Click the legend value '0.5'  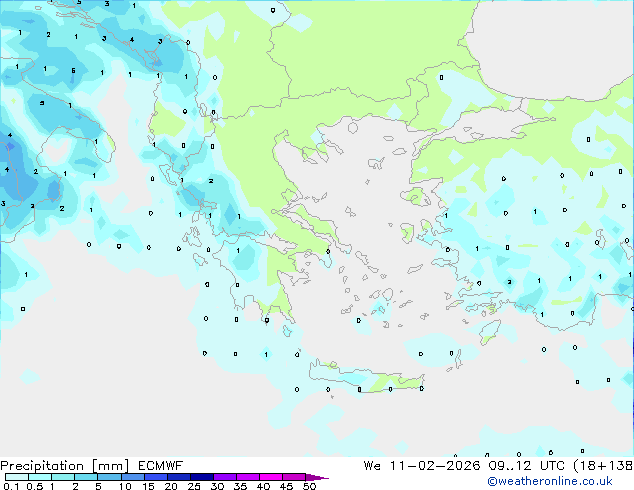coord(35,486)
